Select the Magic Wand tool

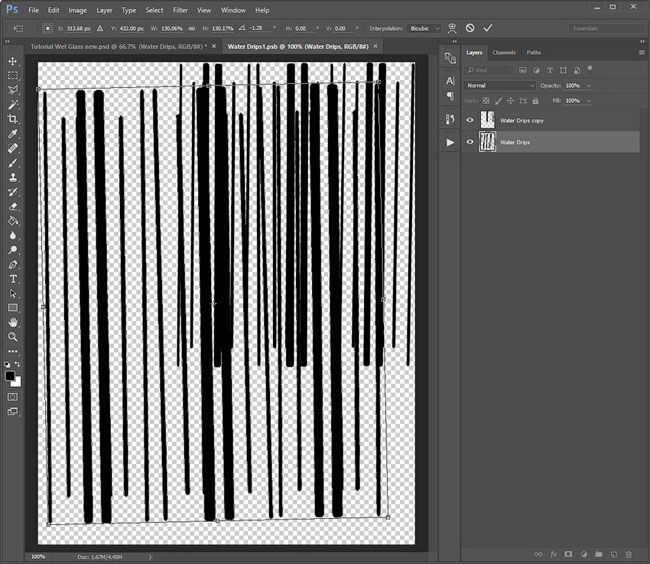tap(13, 104)
